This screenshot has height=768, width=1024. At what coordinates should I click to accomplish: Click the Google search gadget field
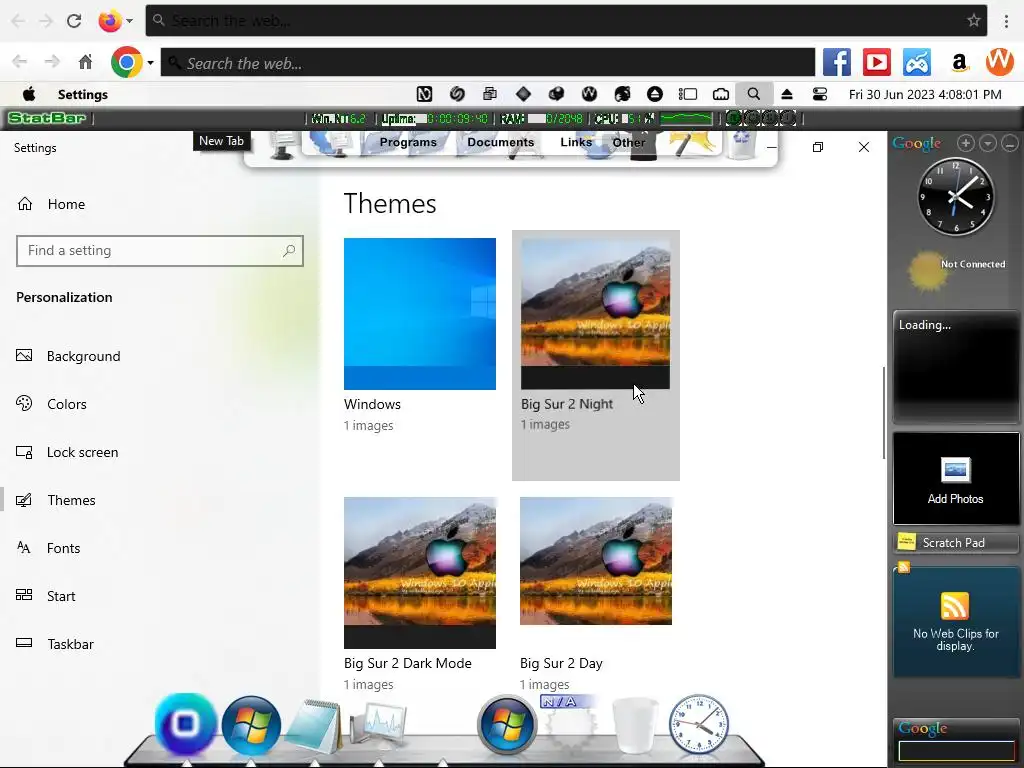coord(956,750)
